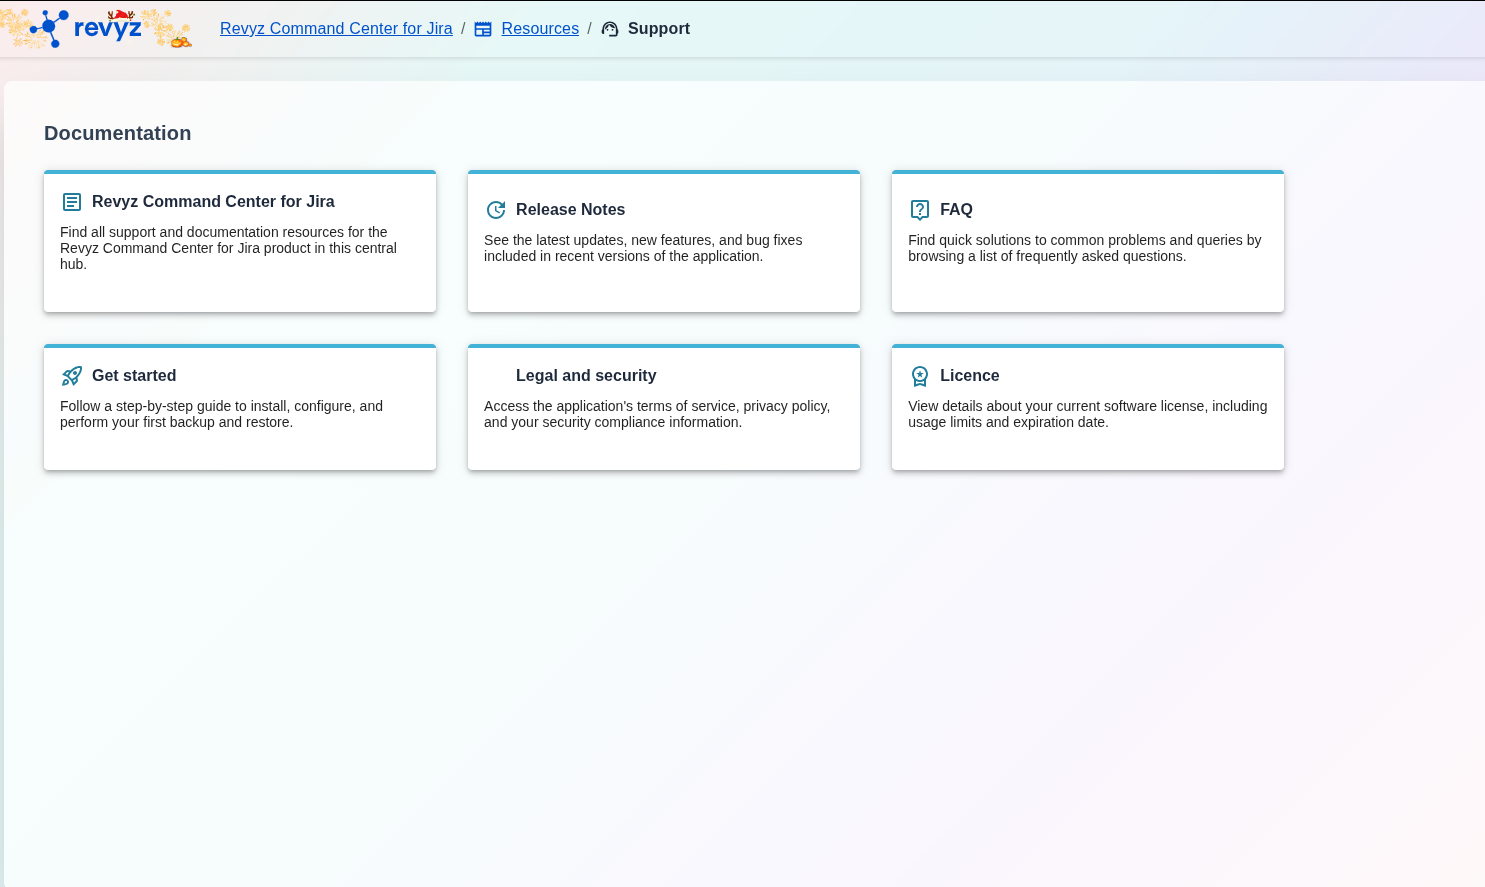
Task: Click the Documentation section heading
Action: click(x=117, y=134)
